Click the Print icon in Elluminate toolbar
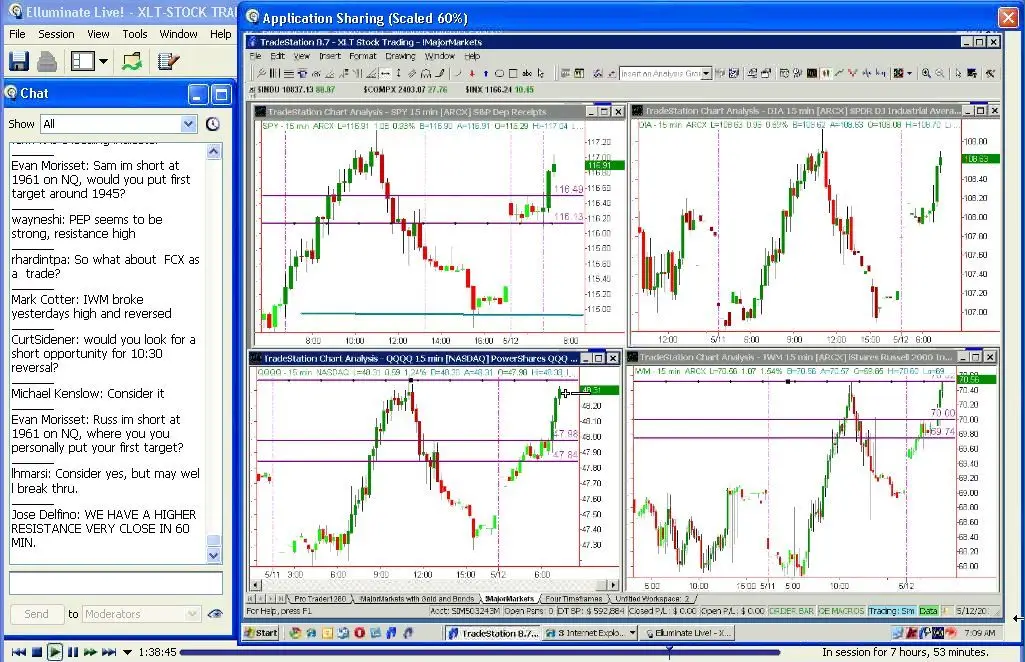Viewport: 1025px width, 662px height. [x=47, y=61]
